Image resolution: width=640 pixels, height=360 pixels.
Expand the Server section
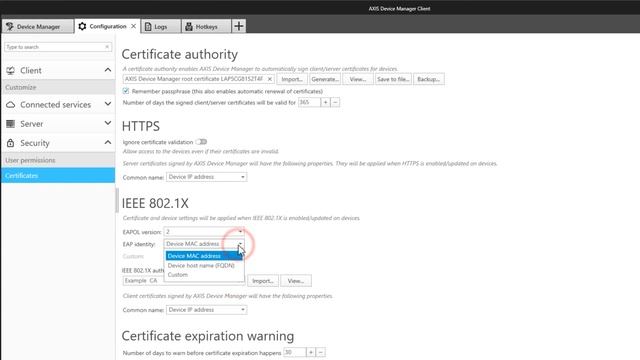coord(107,123)
